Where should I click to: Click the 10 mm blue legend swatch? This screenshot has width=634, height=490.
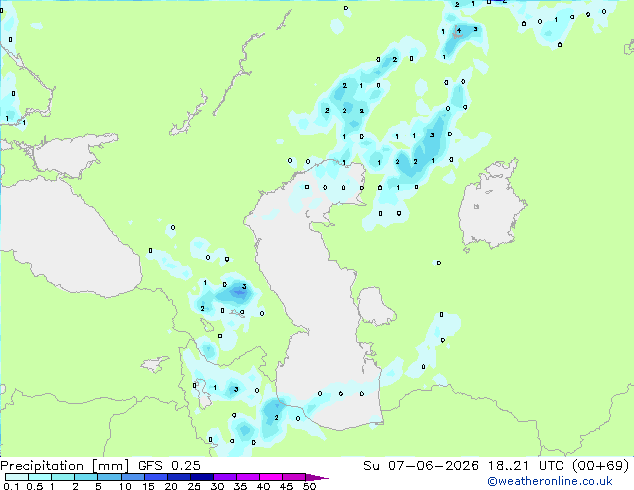133,477
